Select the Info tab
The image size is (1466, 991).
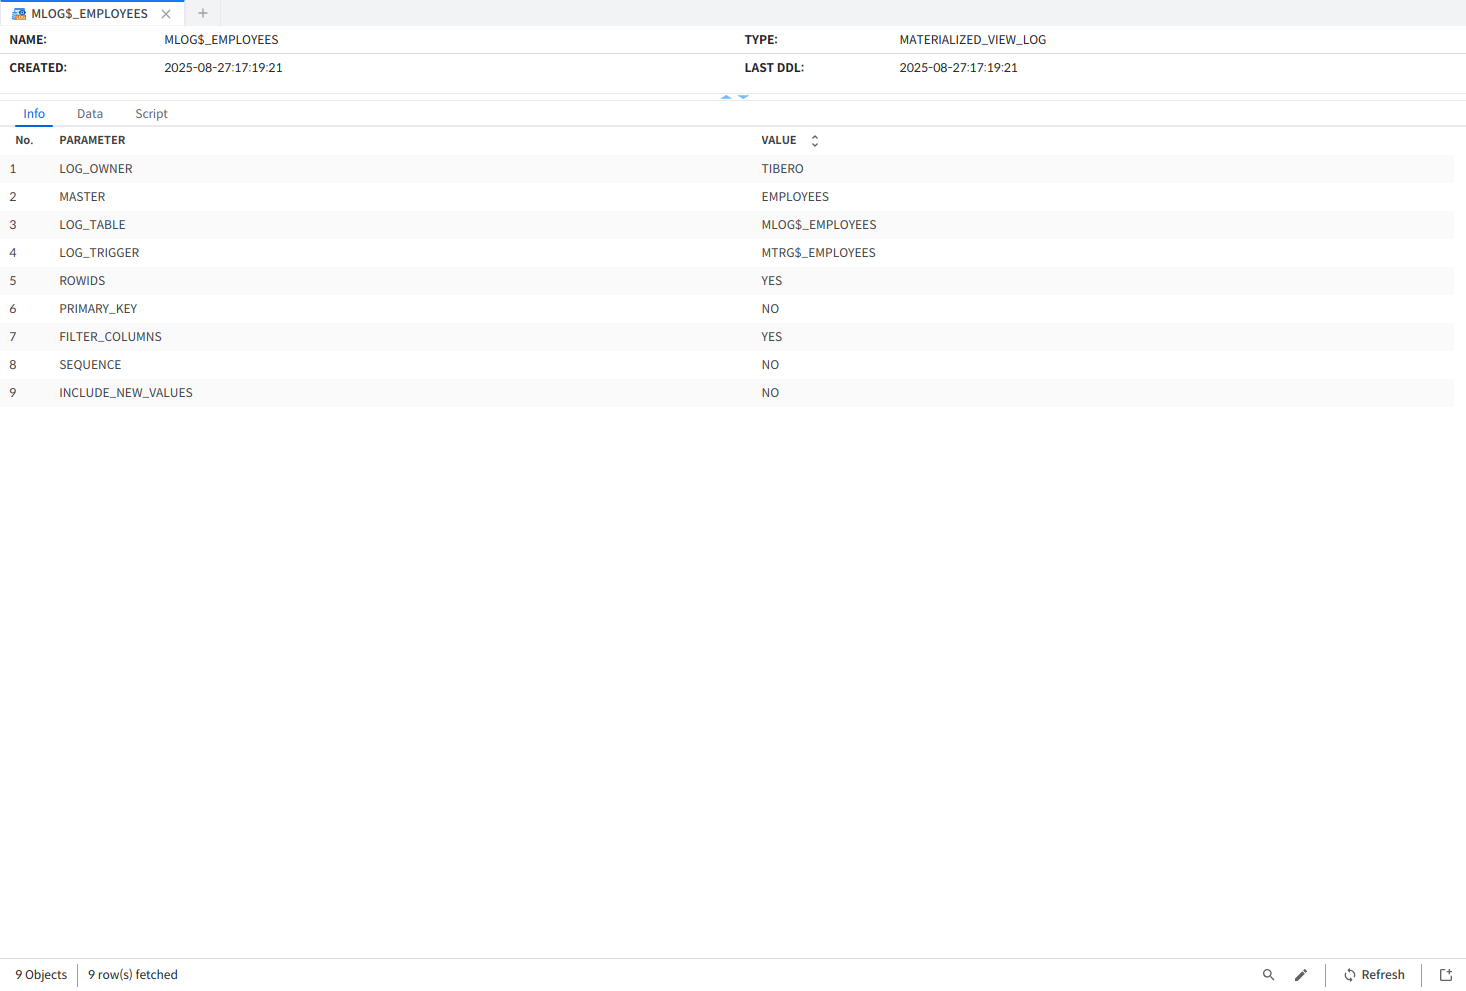[34, 114]
